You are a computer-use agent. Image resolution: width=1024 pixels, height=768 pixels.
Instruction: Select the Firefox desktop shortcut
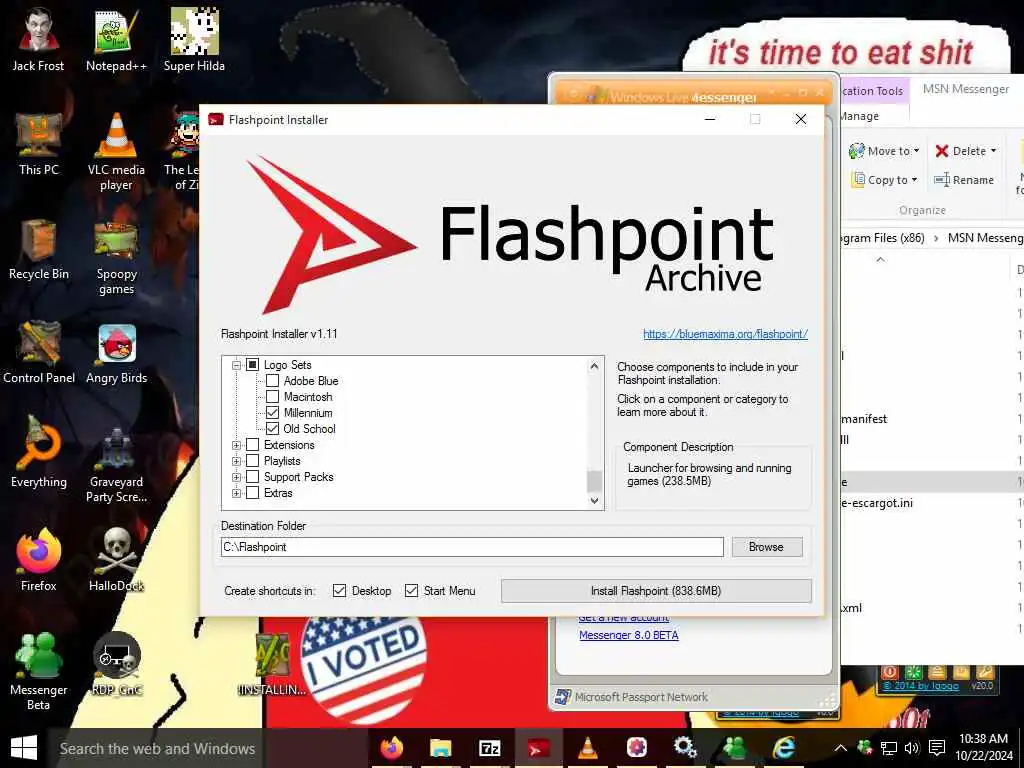tap(39, 560)
